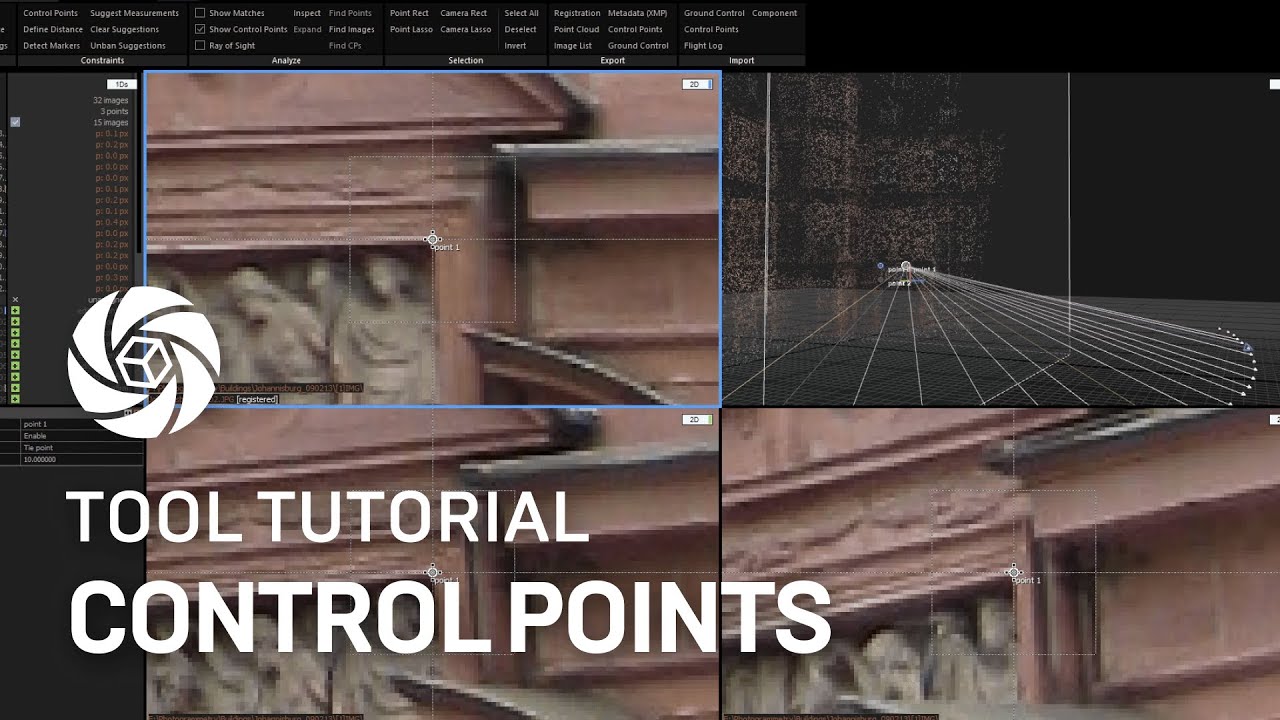1280x720 pixels.
Task: Import a Component
Action: pyautogui.click(x=774, y=13)
